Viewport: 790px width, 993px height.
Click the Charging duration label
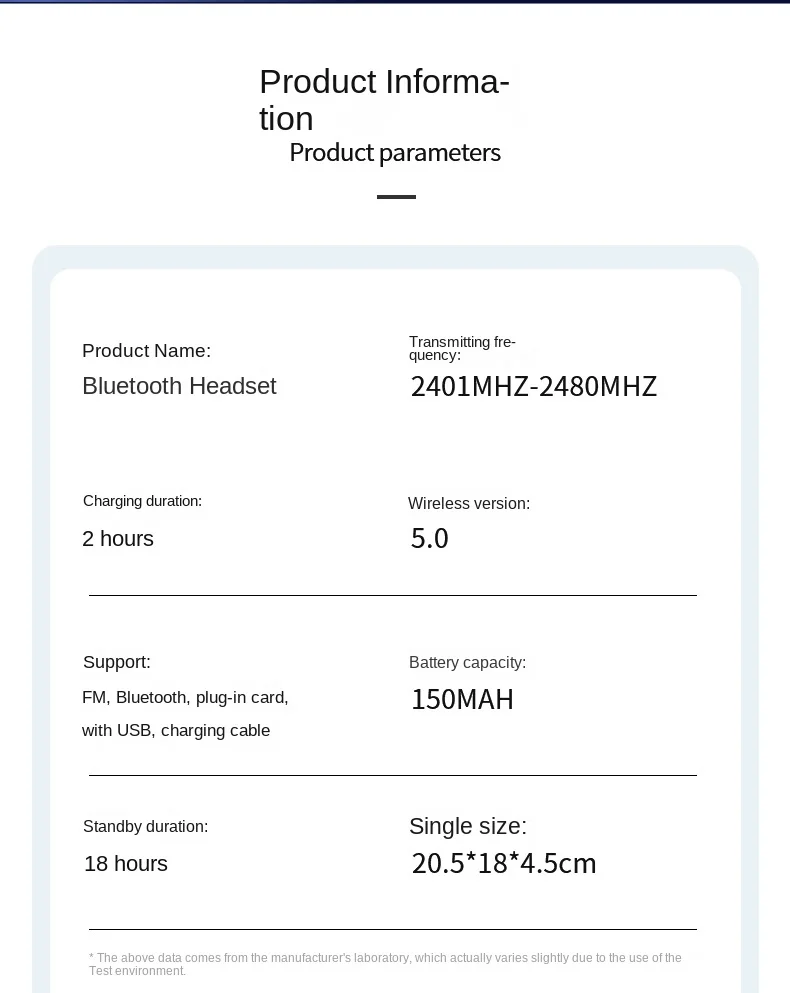pyautogui.click(x=143, y=501)
